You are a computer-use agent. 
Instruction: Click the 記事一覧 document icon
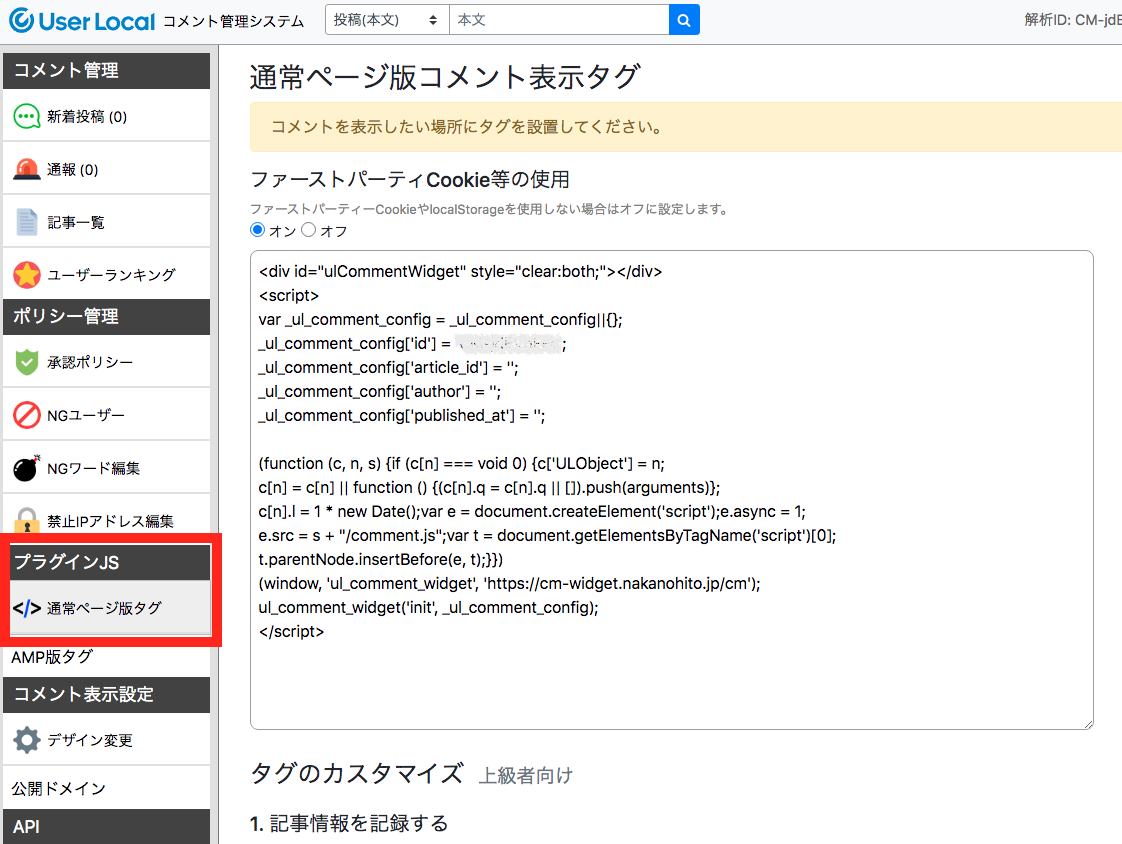[26, 222]
